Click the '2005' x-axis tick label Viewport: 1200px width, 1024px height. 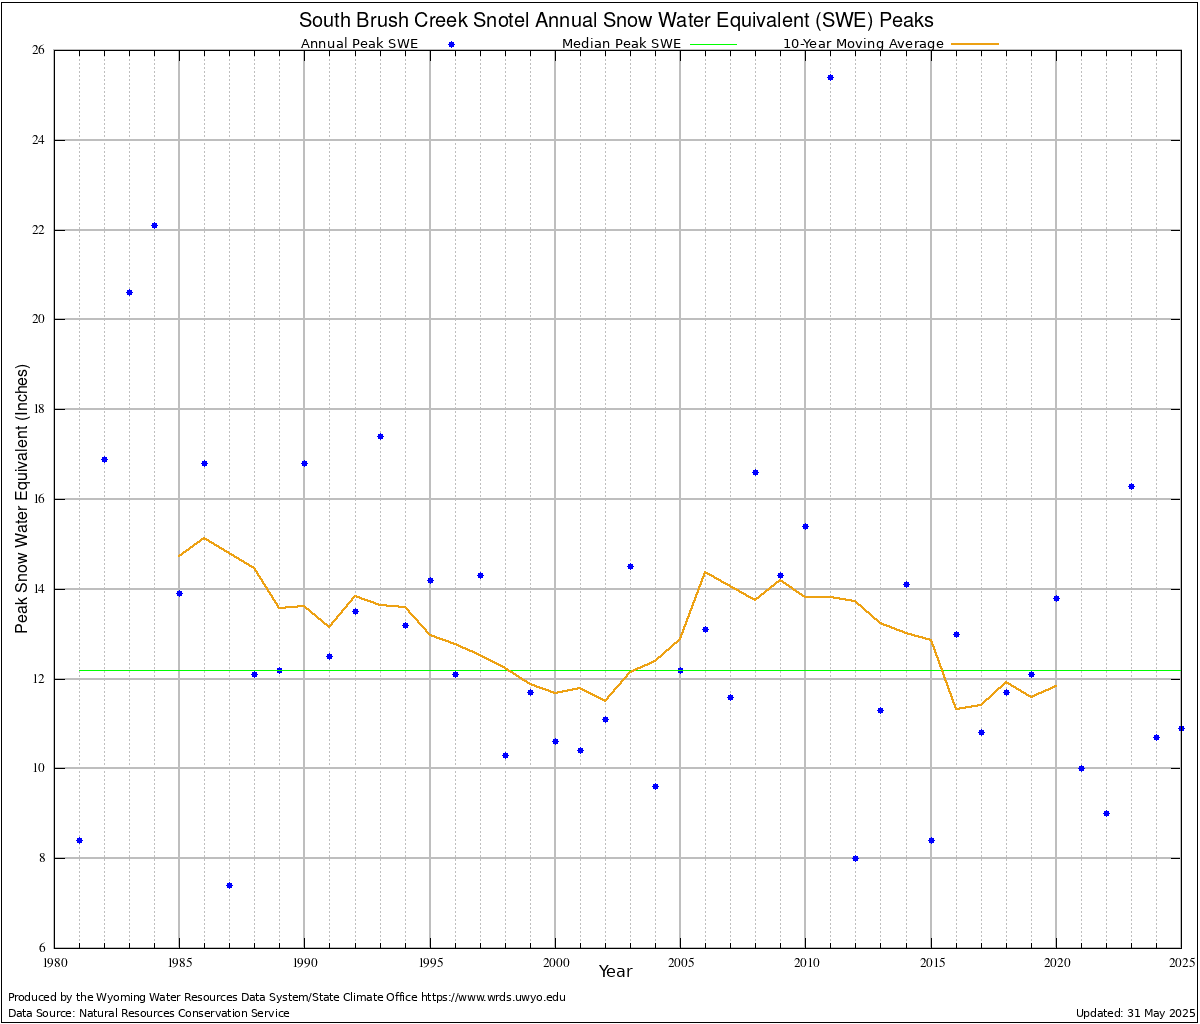tap(680, 962)
